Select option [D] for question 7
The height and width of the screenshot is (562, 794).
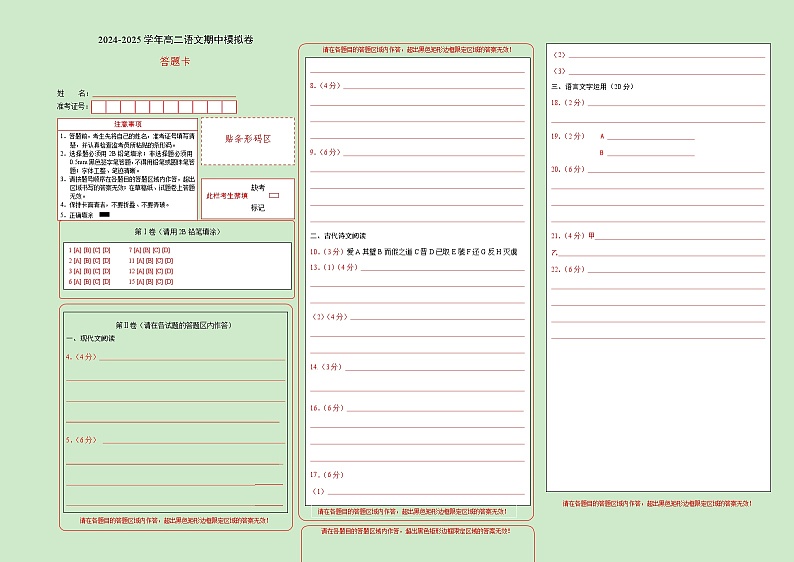pyautogui.click(x=168, y=248)
